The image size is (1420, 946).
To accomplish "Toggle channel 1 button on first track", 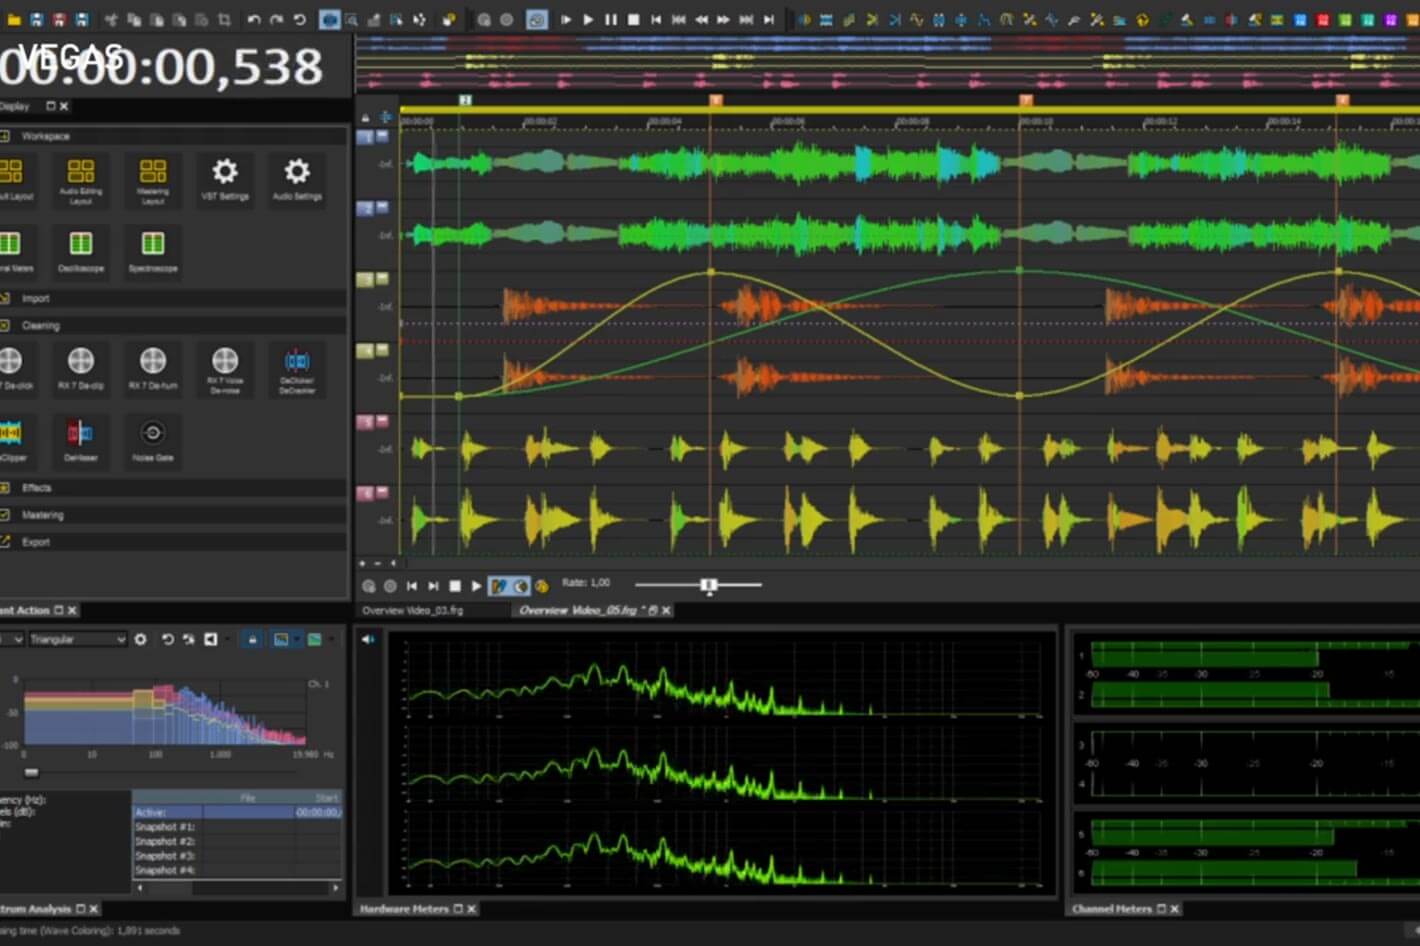I will 365,137.
